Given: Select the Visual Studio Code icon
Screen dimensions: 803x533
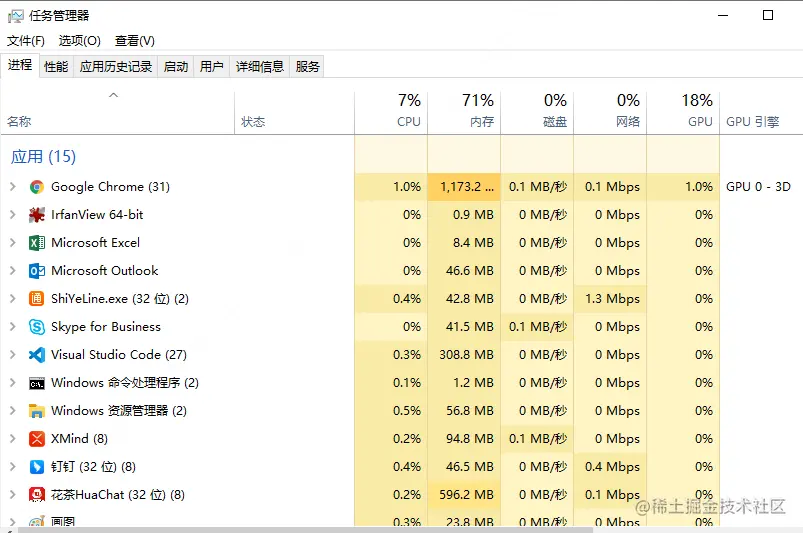Looking at the screenshot, I should 36,355.
